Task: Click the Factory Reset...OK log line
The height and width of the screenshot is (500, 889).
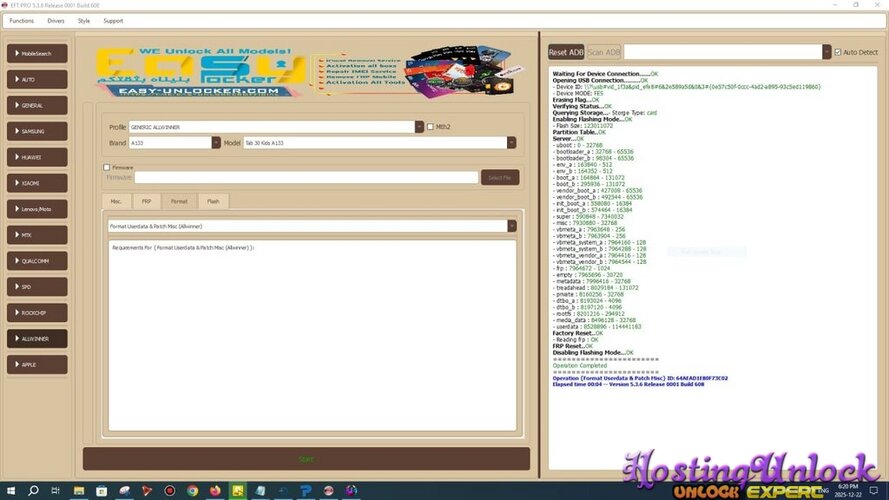Action: click(x=578, y=333)
